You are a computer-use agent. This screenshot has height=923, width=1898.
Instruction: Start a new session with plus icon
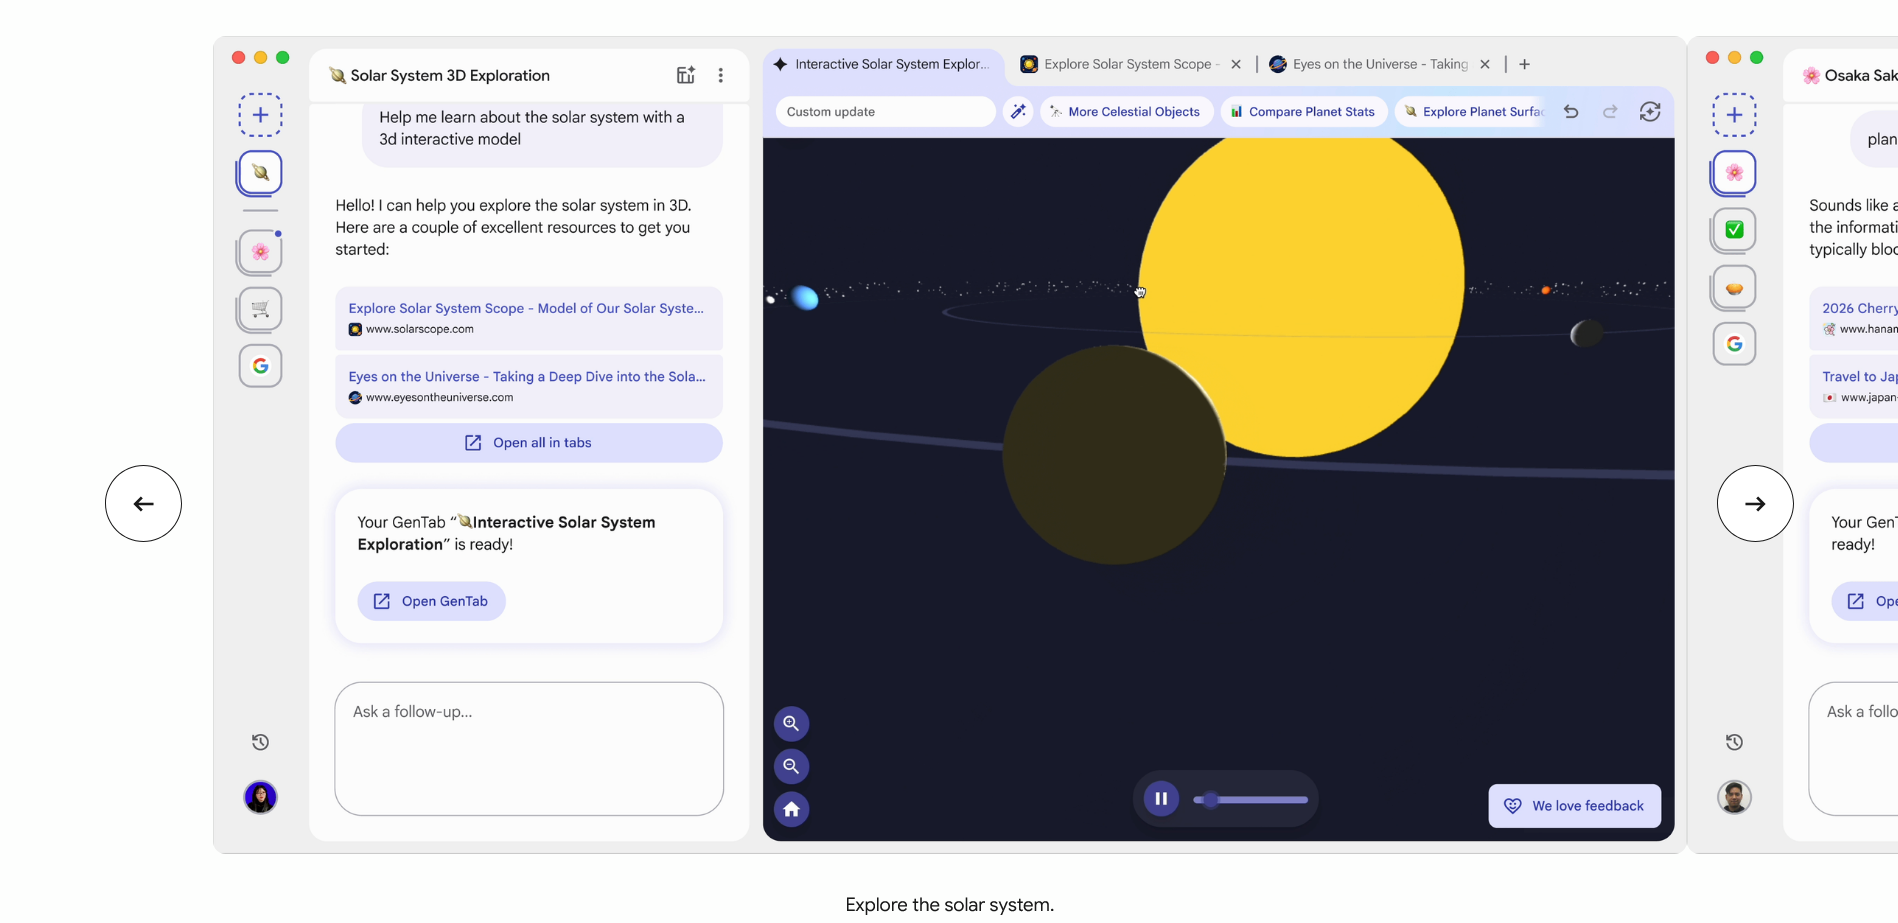pyautogui.click(x=260, y=115)
